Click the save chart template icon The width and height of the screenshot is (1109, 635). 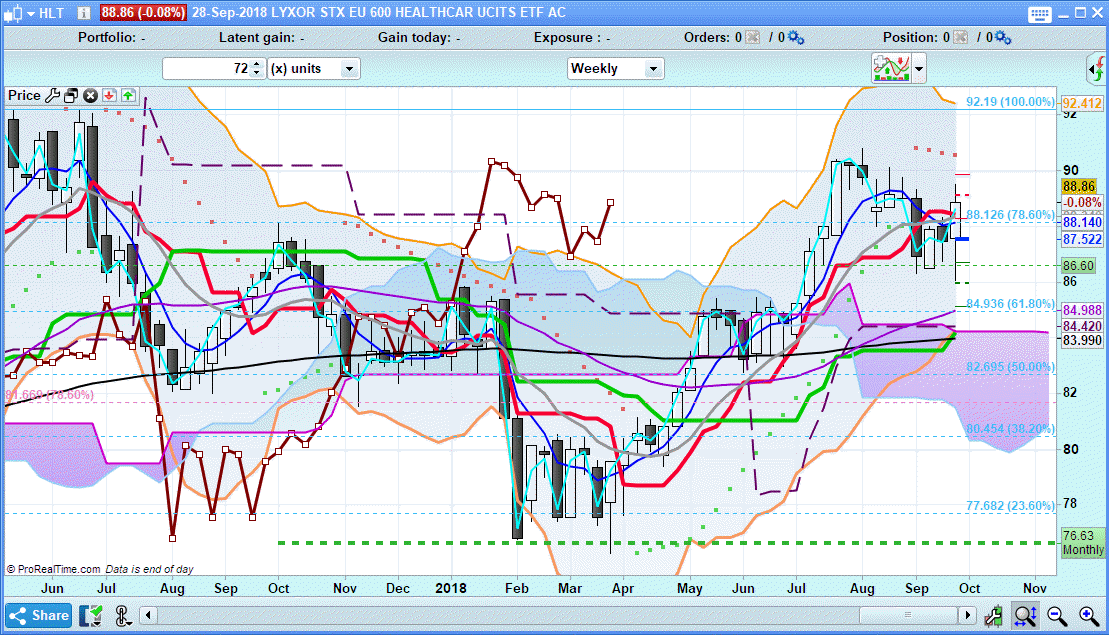(x=91, y=616)
